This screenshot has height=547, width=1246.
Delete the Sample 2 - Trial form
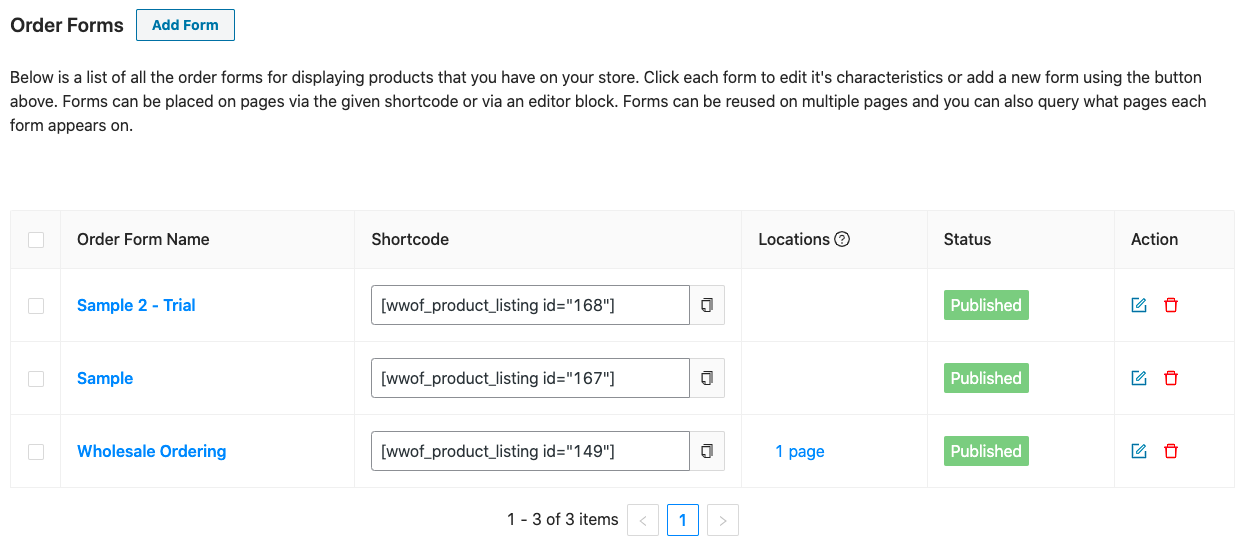click(1171, 305)
